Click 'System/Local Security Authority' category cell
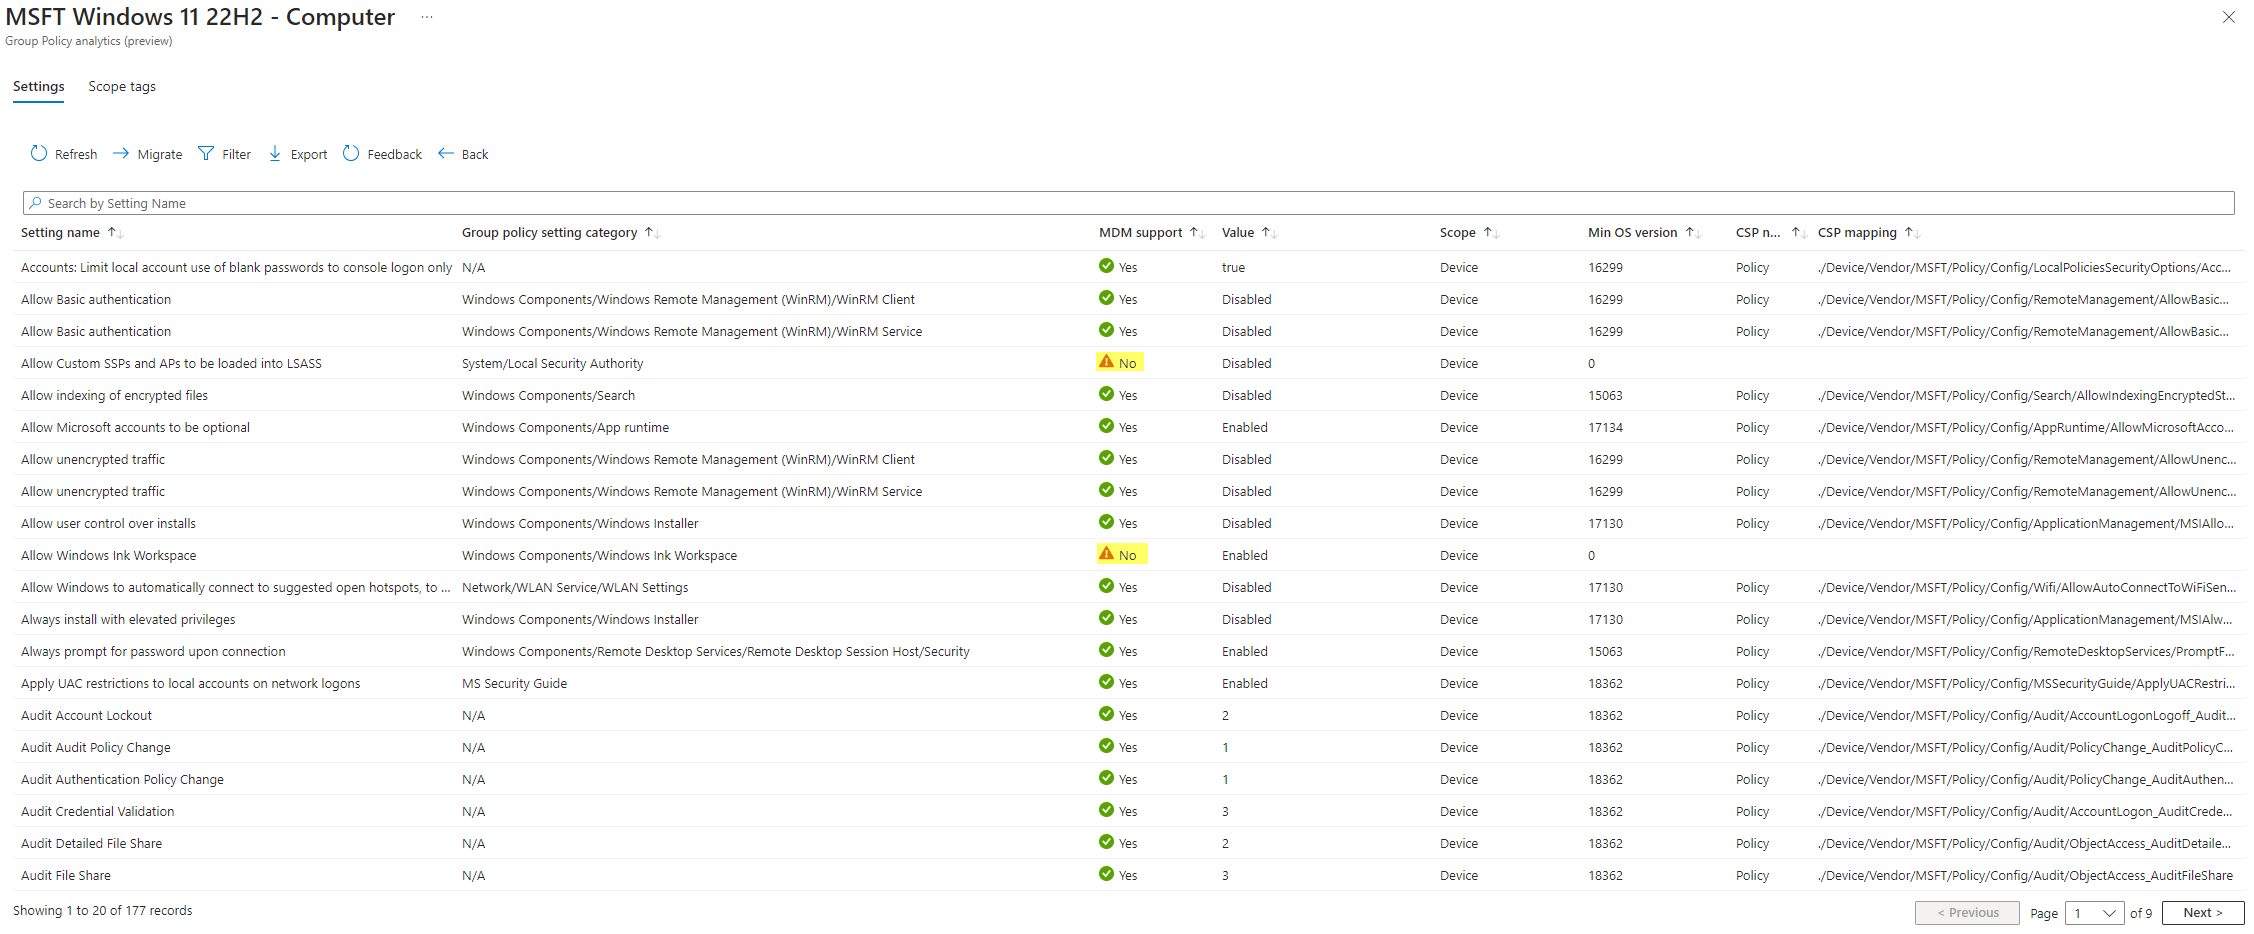Viewport: 2254px width, 934px height. point(553,364)
